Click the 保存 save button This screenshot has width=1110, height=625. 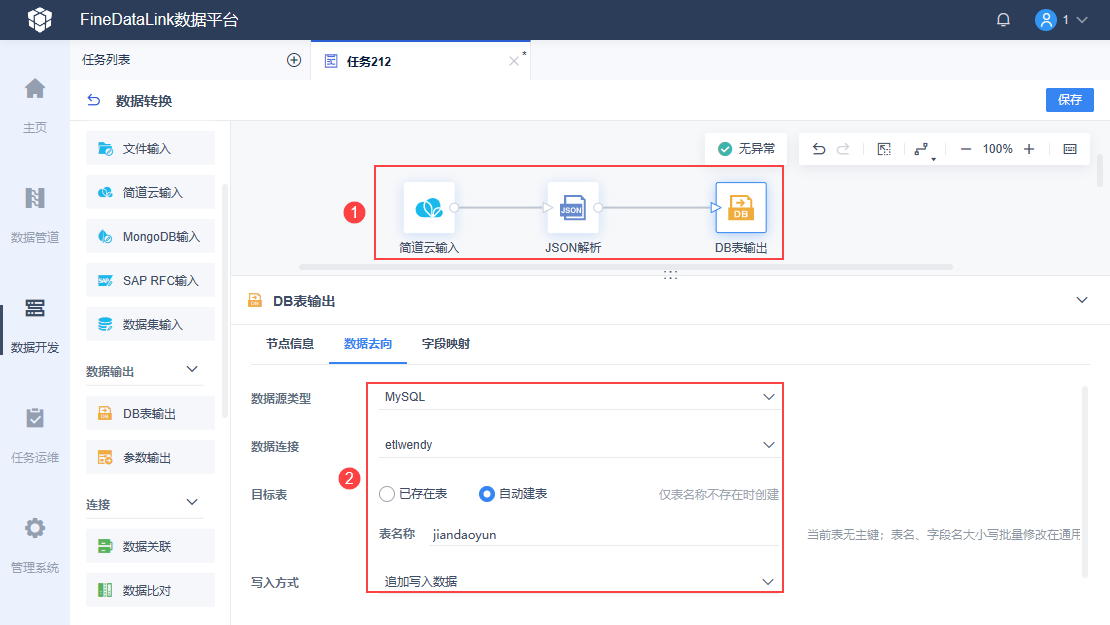point(1070,100)
